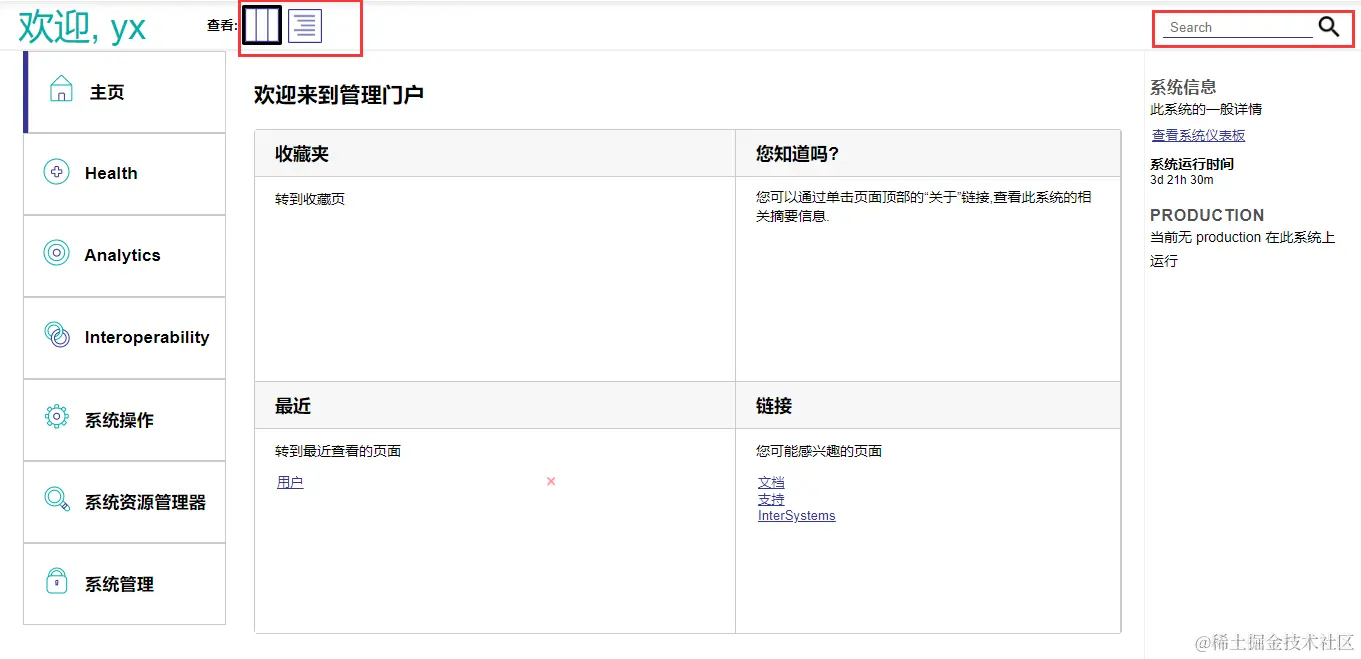Click the 系统信息 heading

(1183, 87)
